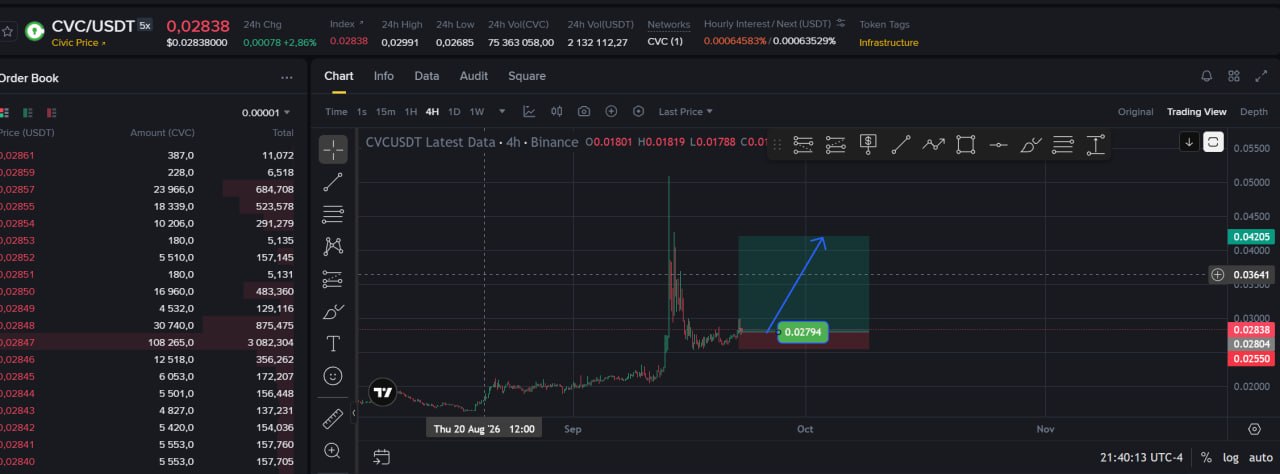The width and height of the screenshot is (1280, 474).
Task: Open the multi-chart grid layout icon
Action: pos(1234,76)
